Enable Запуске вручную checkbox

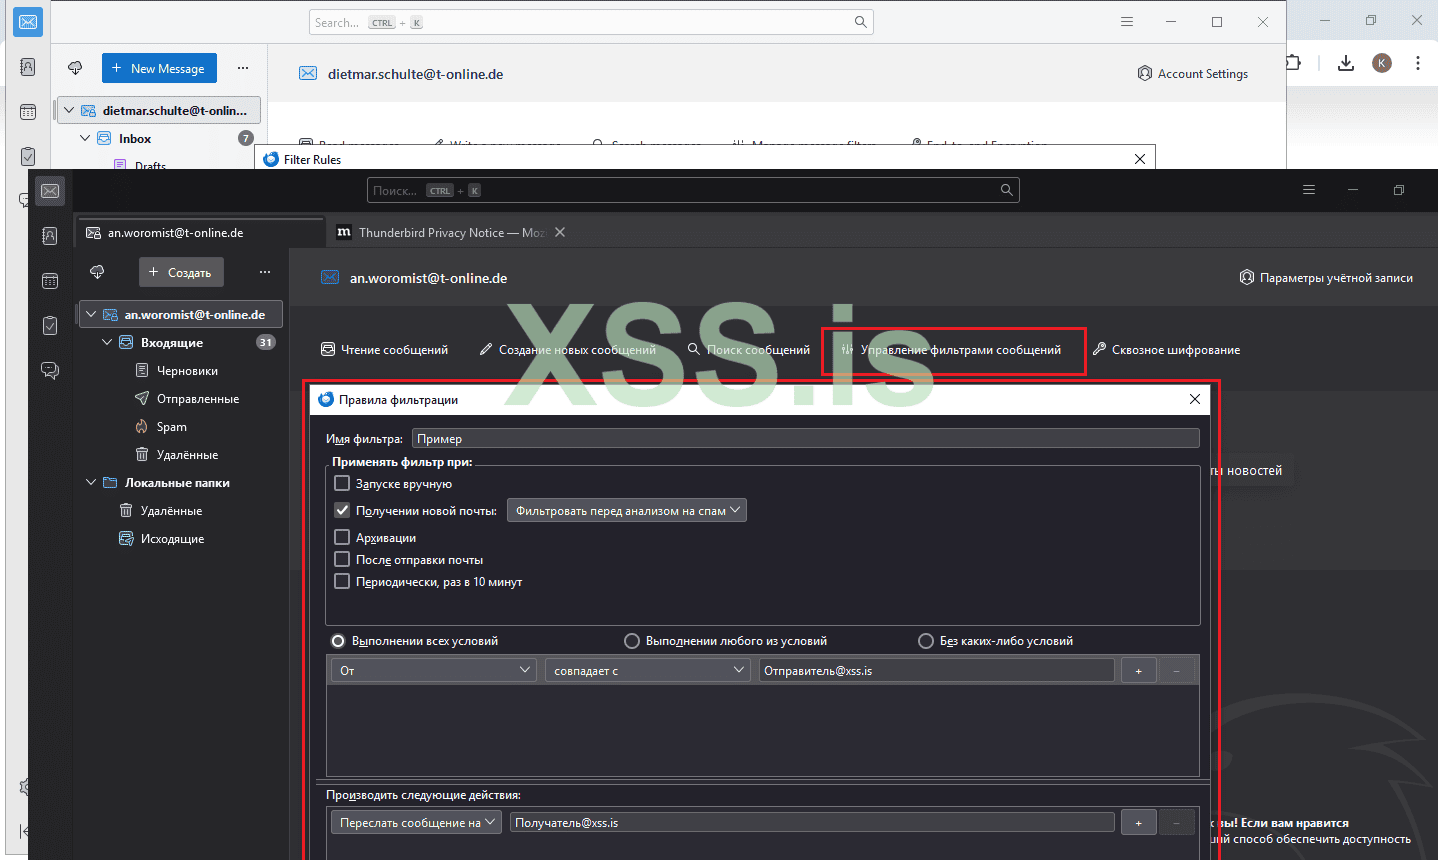tap(342, 483)
